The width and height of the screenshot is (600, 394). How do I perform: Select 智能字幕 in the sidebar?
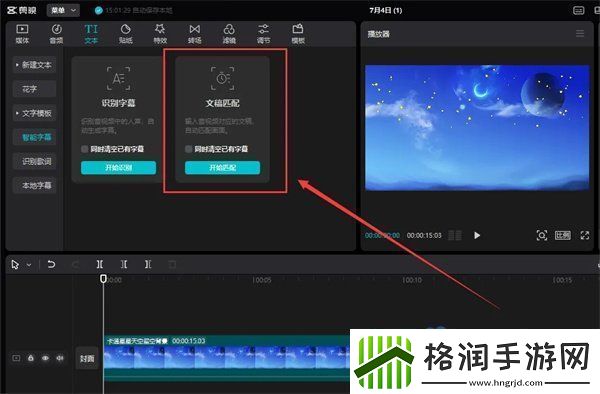(x=34, y=137)
